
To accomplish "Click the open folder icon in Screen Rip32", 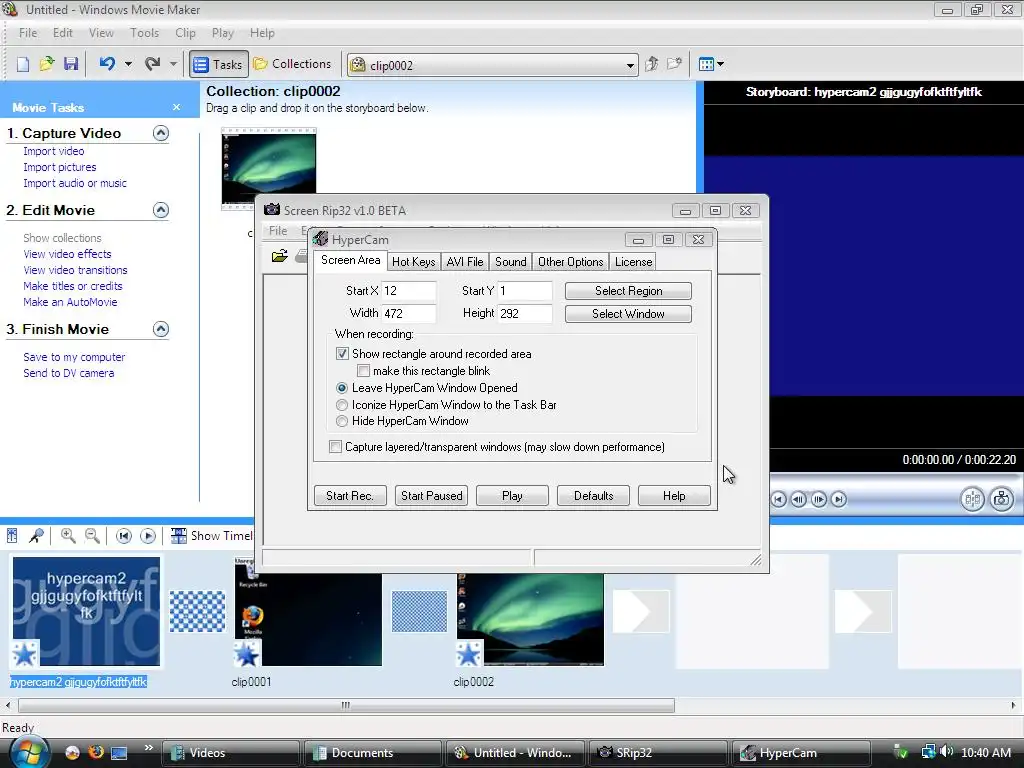I will (280, 256).
